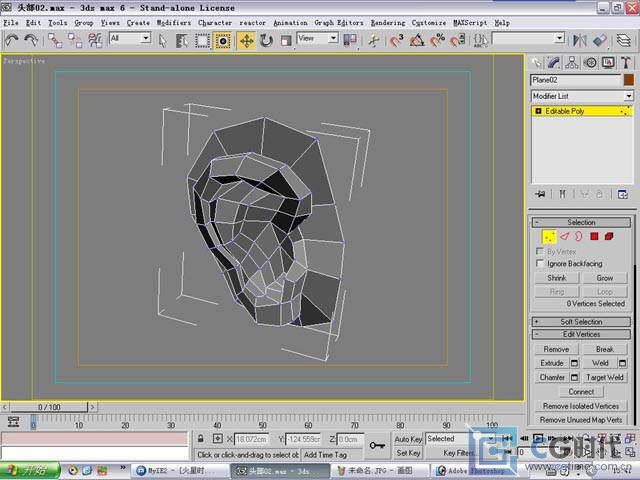
Task: Click Bind to Space Warp icon
Action: pos(95,40)
